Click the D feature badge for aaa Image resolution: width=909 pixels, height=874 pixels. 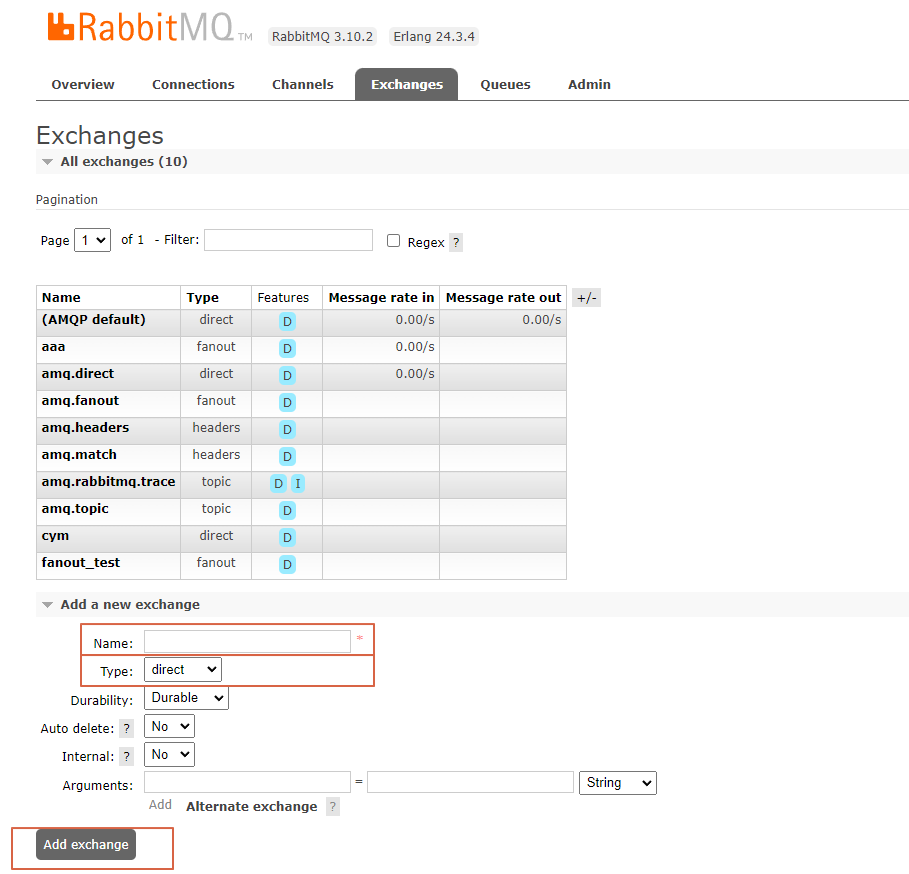tap(287, 348)
